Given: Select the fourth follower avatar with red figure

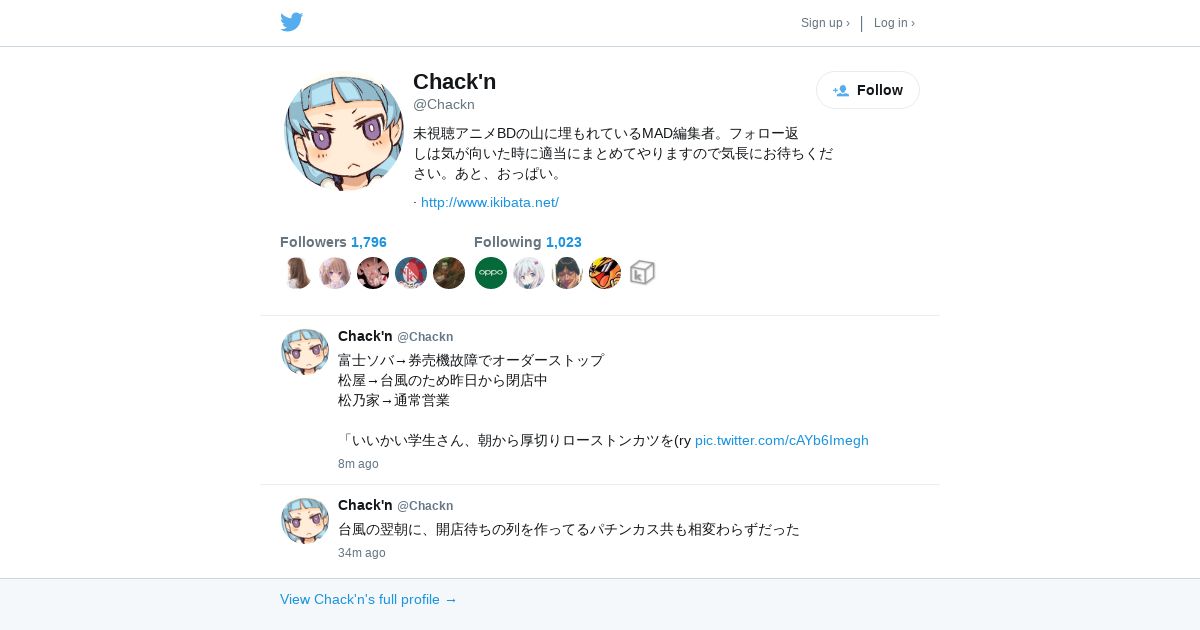Looking at the screenshot, I should (x=411, y=273).
